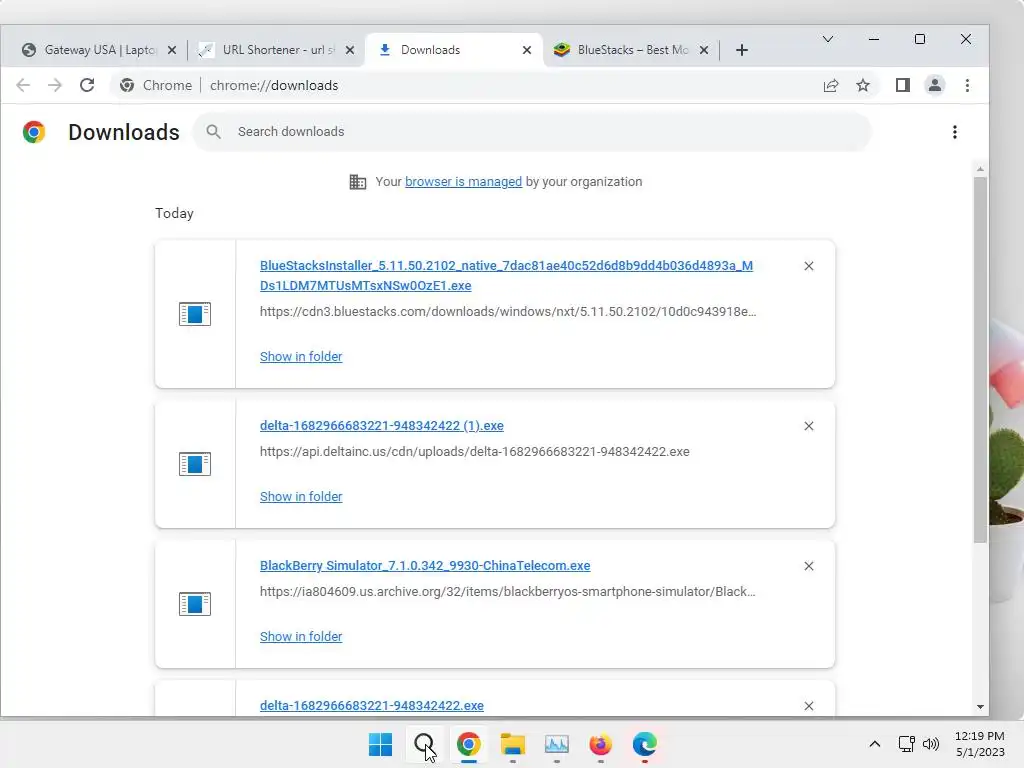Click the Chrome site info chip
The height and width of the screenshot is (768, 1024).
click(156, 85)
